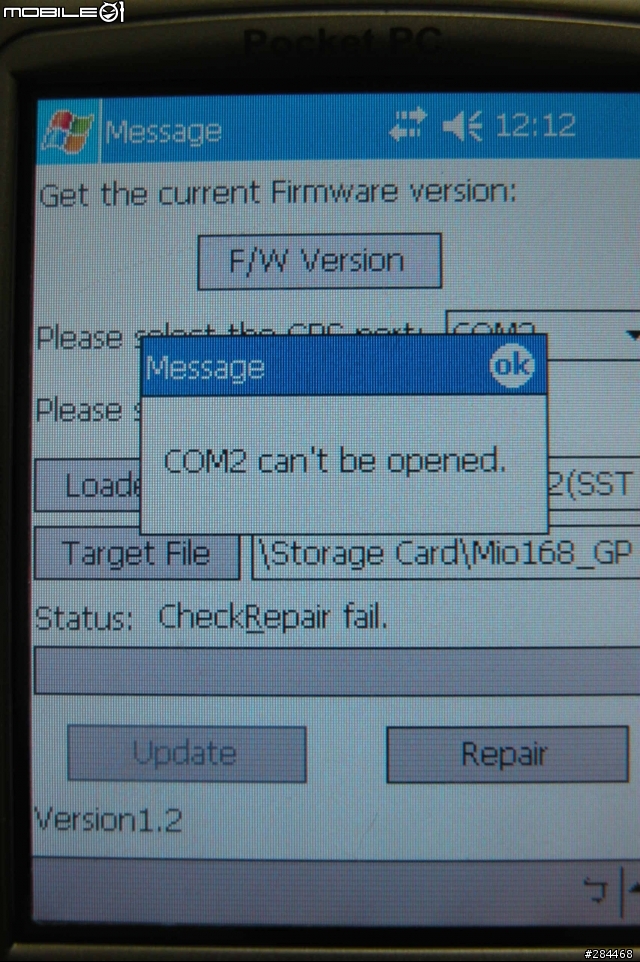Click the status progress bar
The width and height of the screenshot is (640, 962).
[x=337, y=671]
